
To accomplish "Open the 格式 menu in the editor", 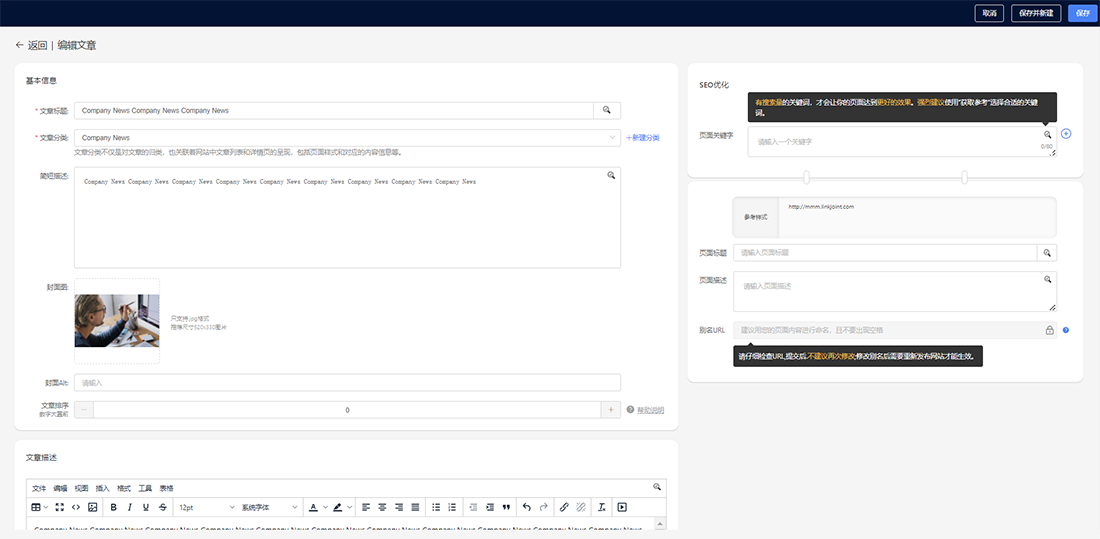I will pyautogui.click(x=123, y=488).
